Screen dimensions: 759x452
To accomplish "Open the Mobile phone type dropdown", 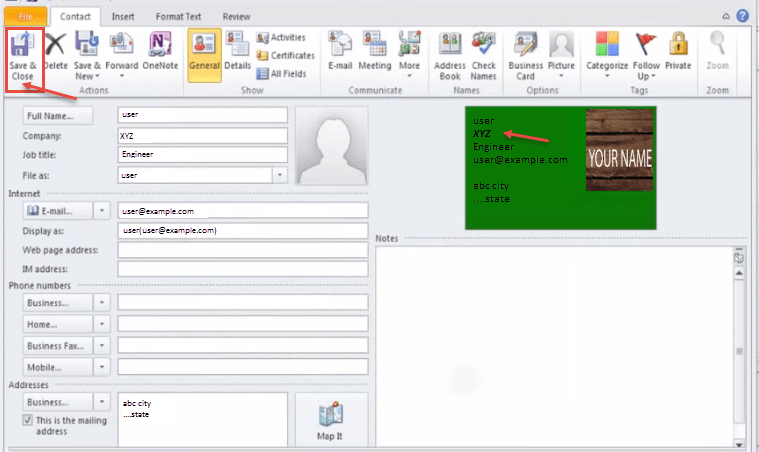I will point(102,367).
